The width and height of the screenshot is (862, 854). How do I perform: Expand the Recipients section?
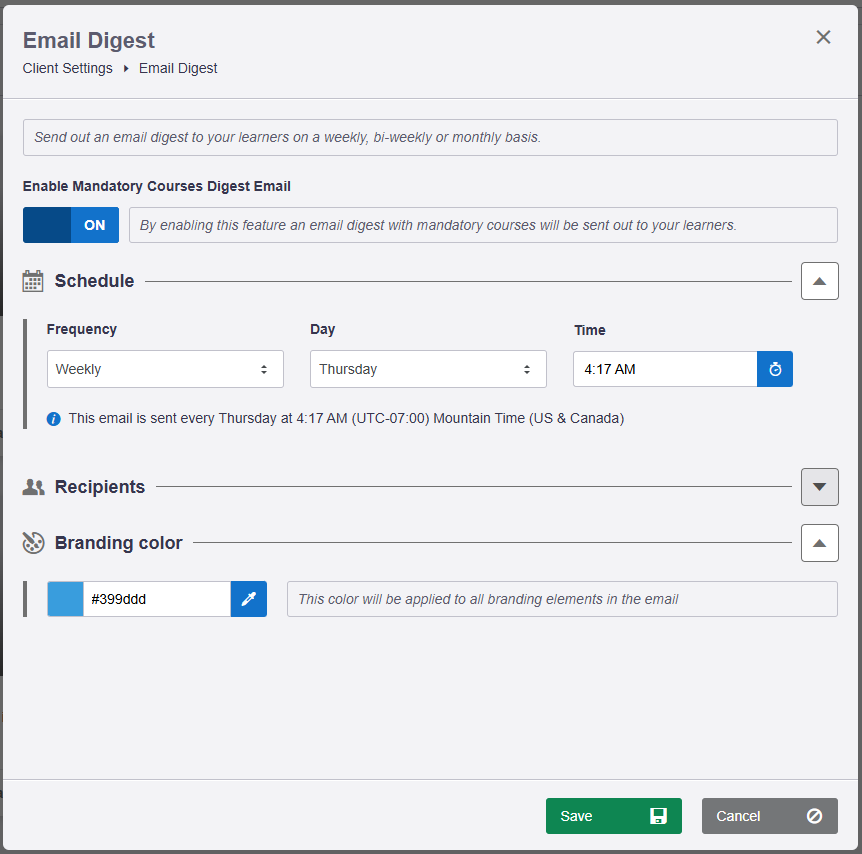click(x=819, y=487)
